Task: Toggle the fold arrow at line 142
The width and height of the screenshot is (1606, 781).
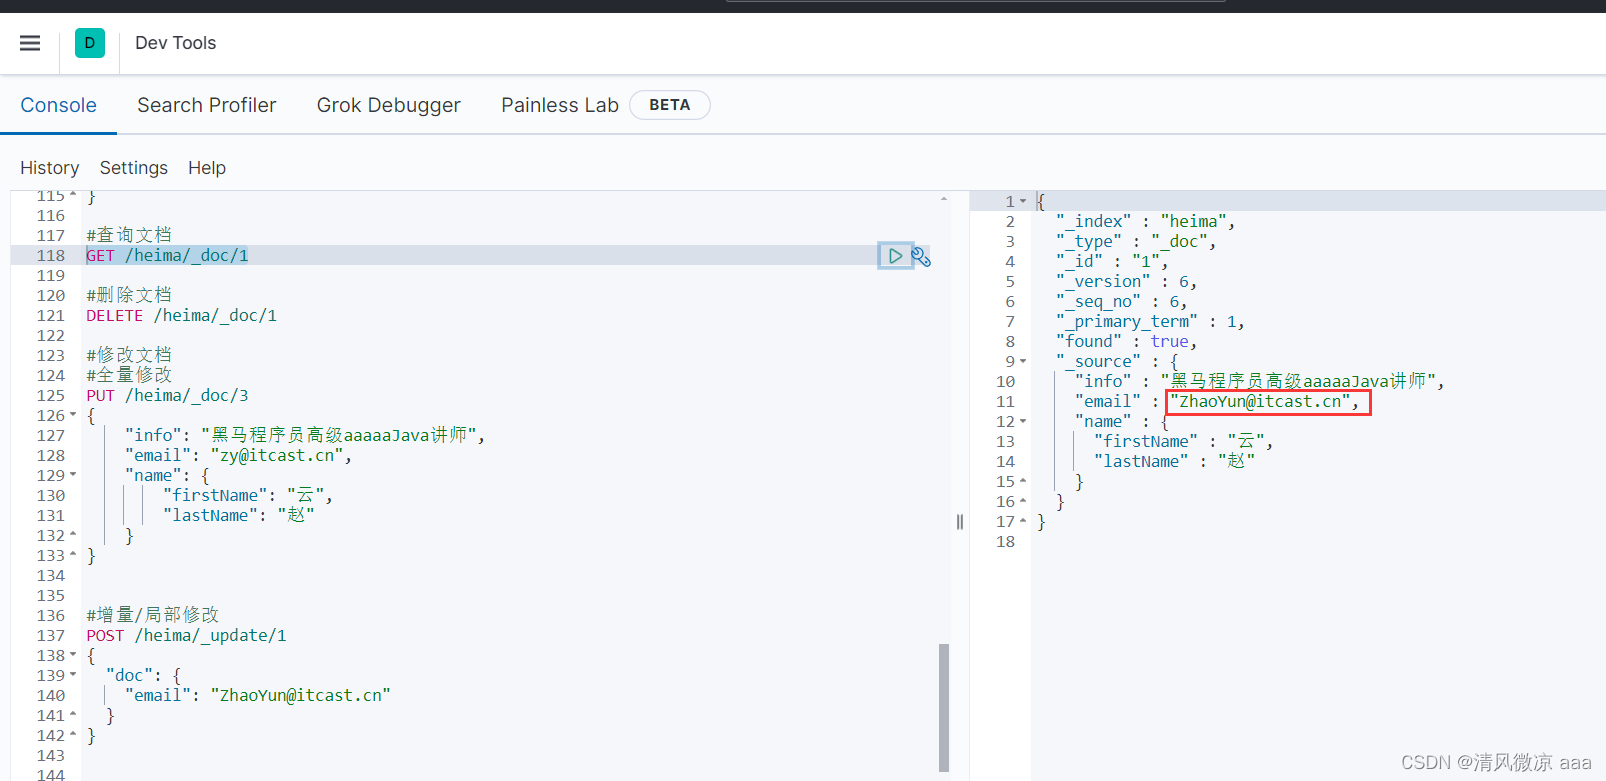Action: coord(73,735)
